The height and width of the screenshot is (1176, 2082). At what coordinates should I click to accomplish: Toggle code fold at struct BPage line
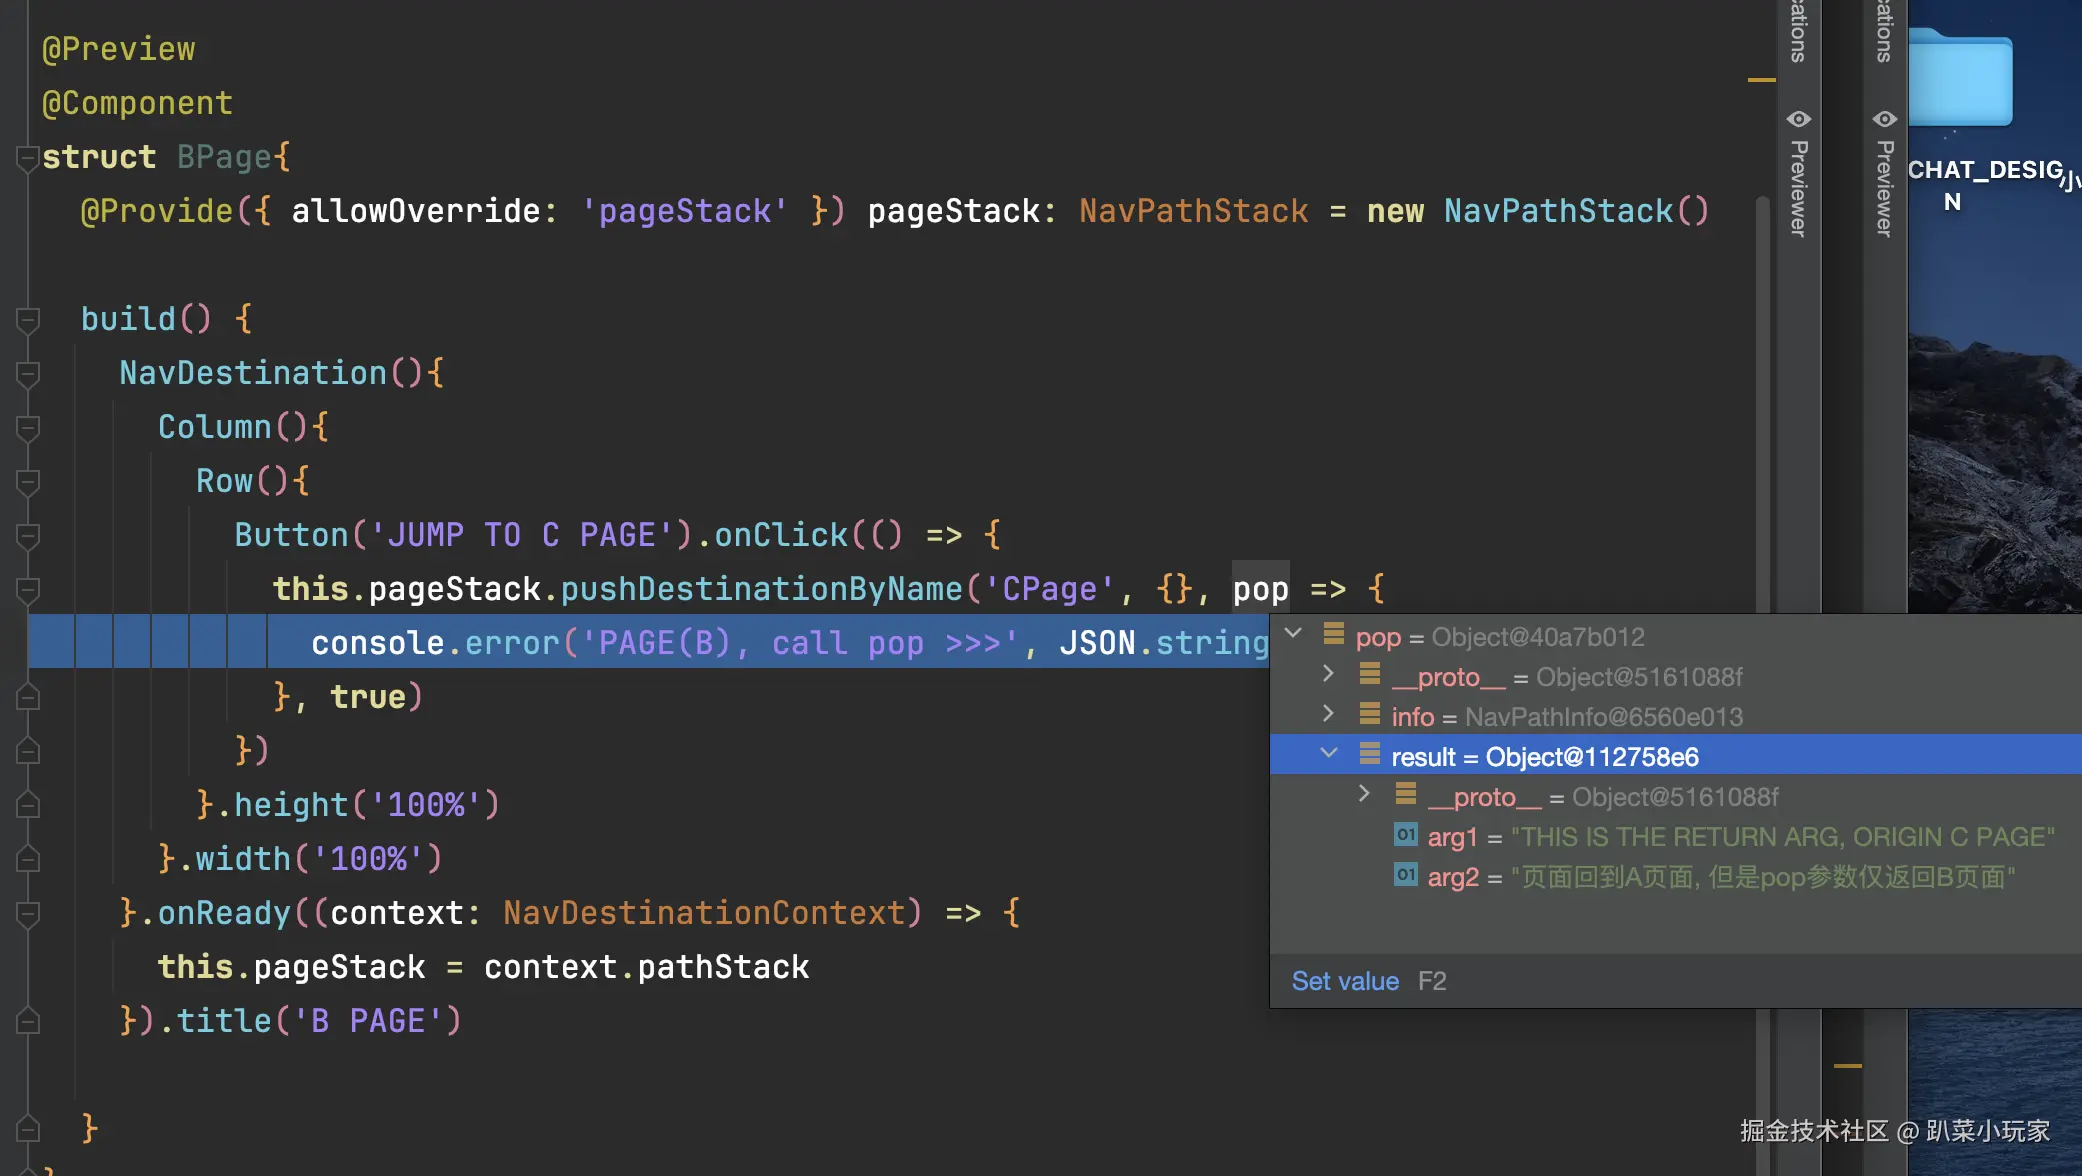(27, 158)
